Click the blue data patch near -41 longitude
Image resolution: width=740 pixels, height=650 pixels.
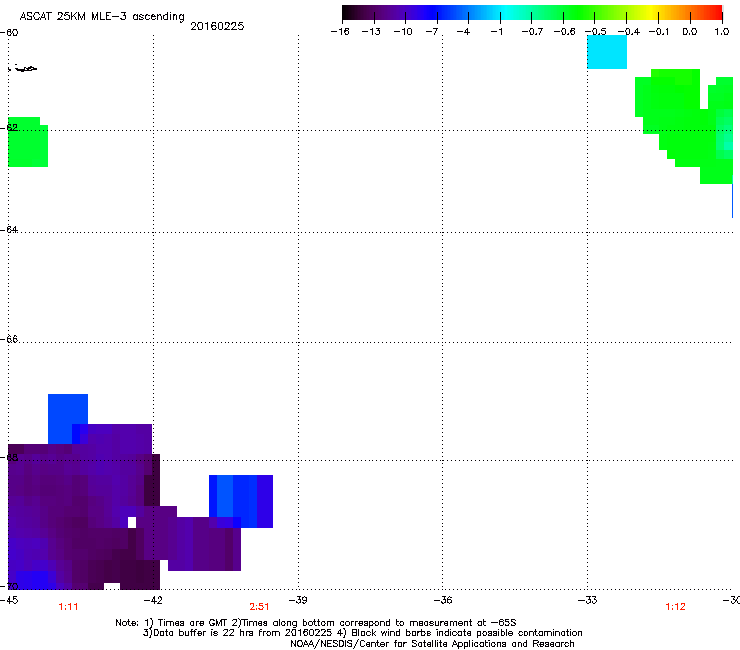pos(241,501)
